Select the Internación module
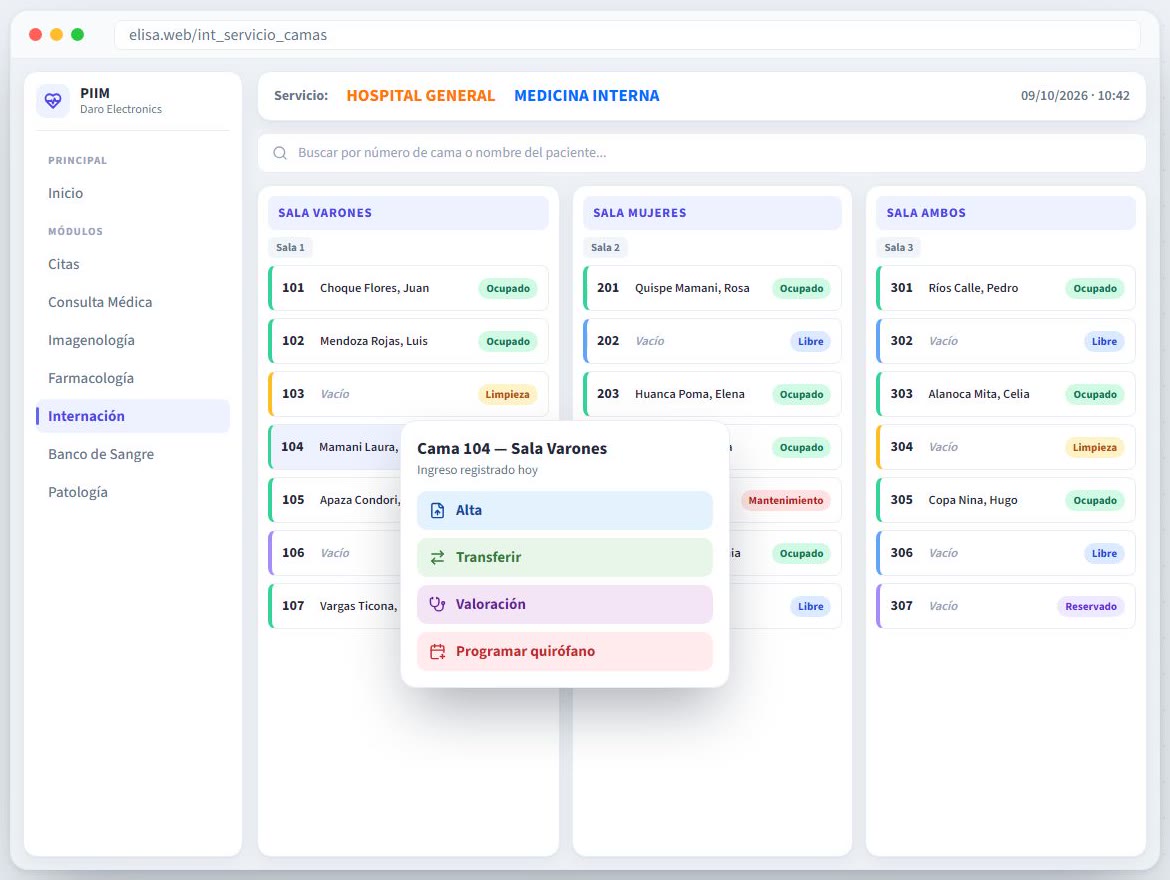1170x880 pixels. pyautogui.click(x=133, y=416)
